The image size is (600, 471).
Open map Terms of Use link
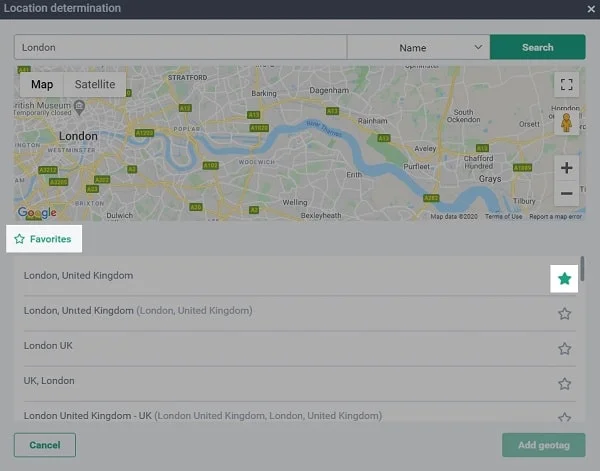[x=503, y=217]
